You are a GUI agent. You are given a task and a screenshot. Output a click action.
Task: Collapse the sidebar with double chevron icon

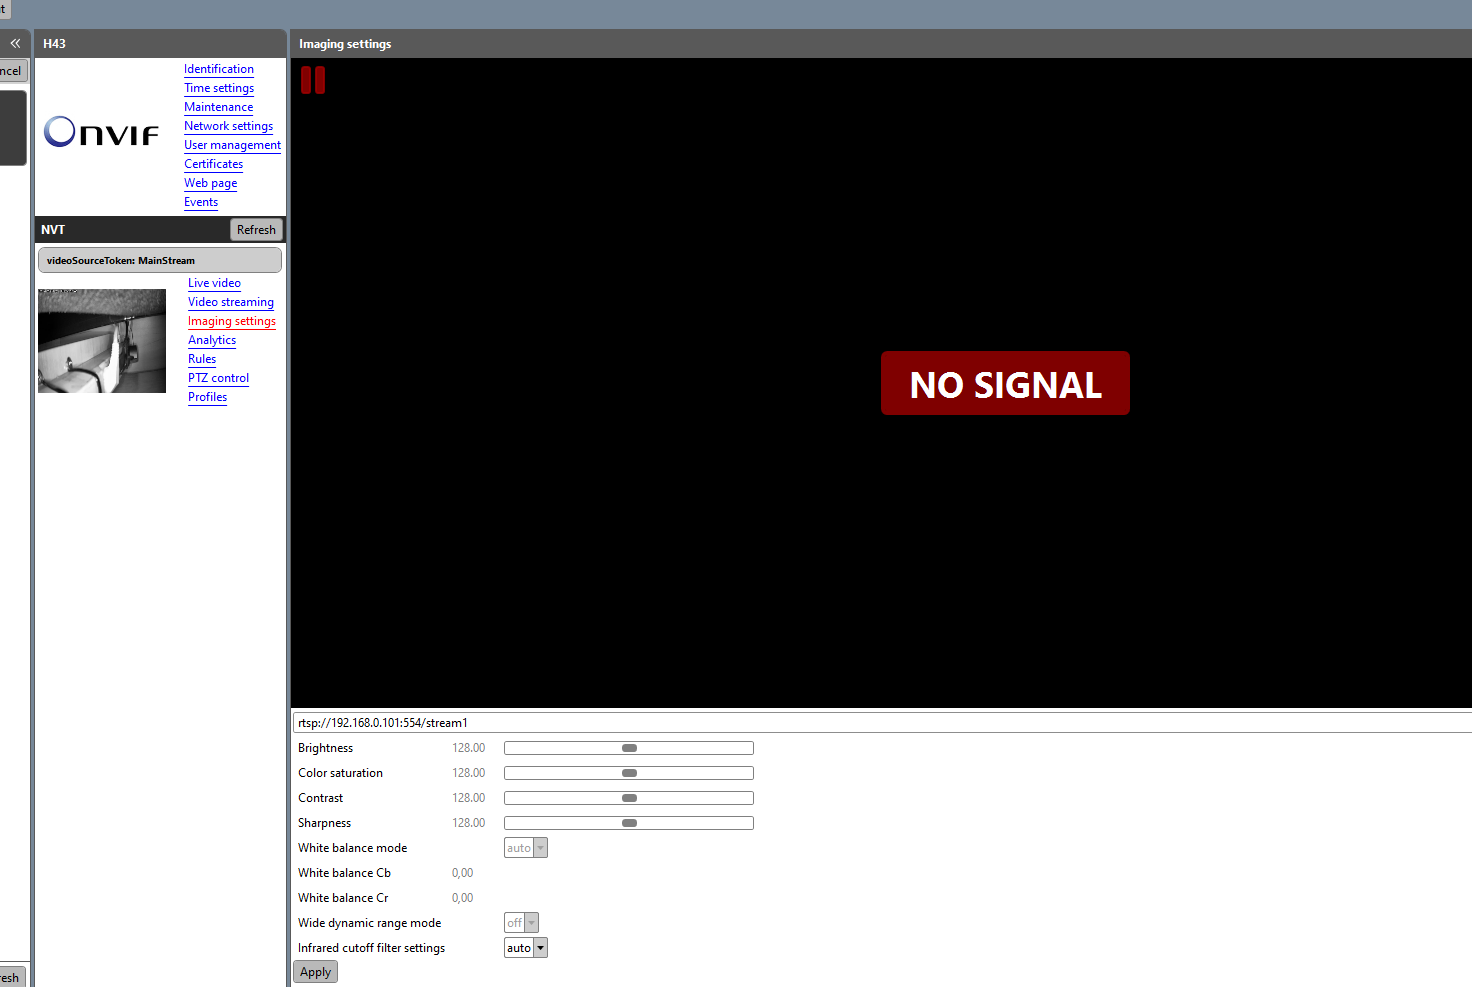pyautogui.click(x=15, y=43)
